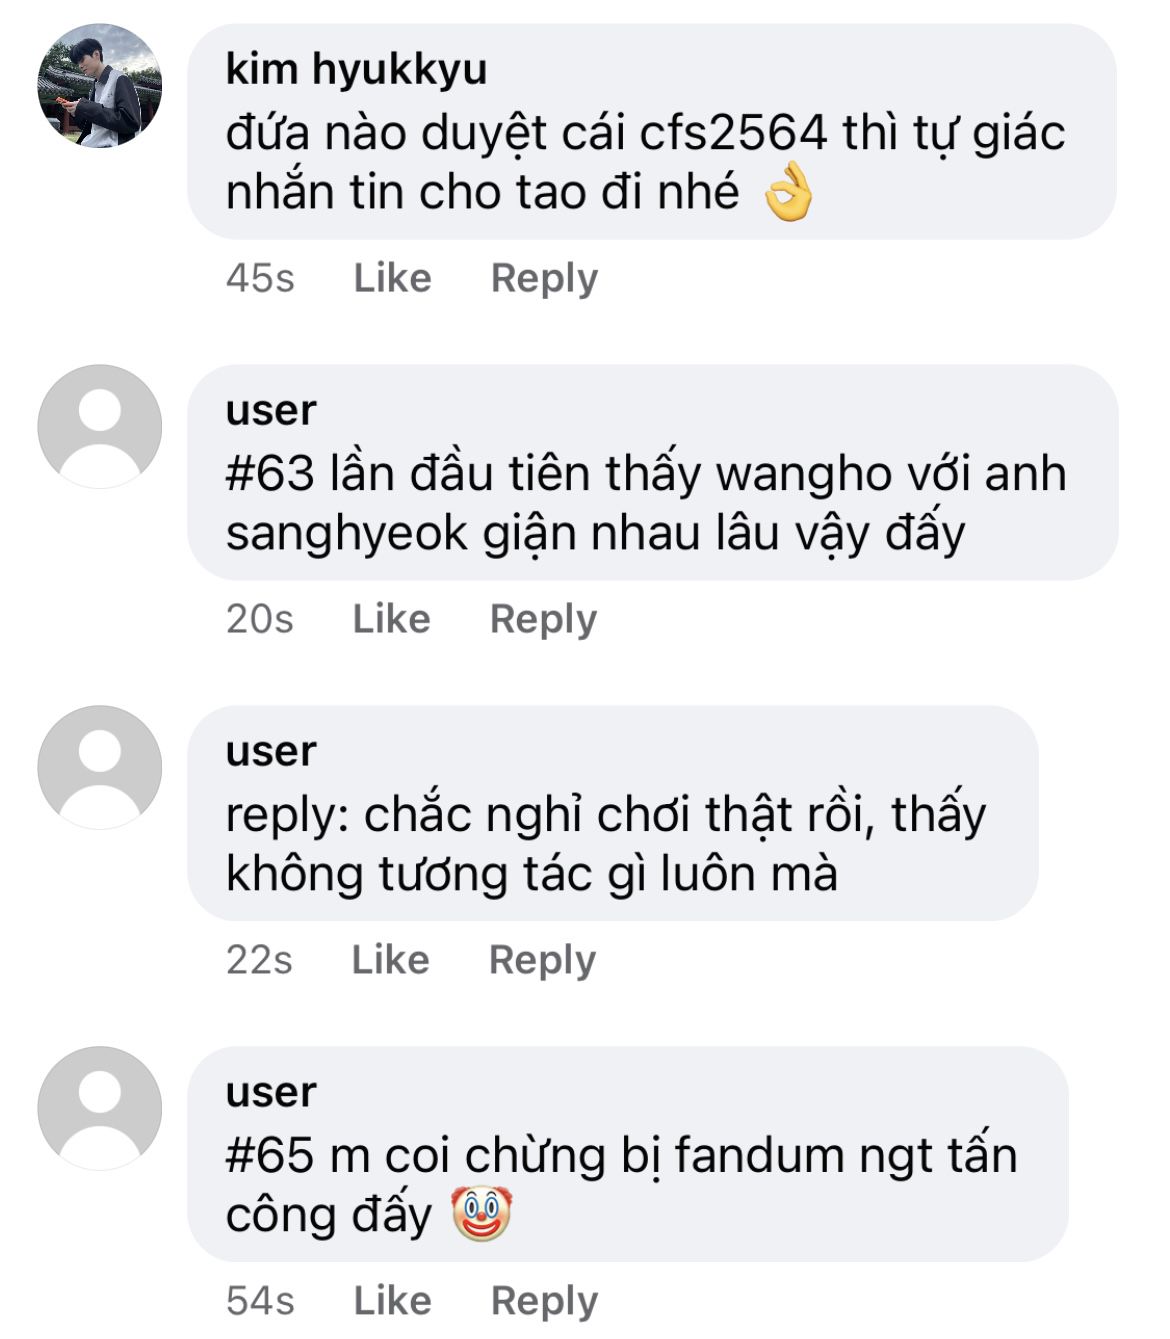
Task: Reply to the #65 comment
Action: 544,1302
